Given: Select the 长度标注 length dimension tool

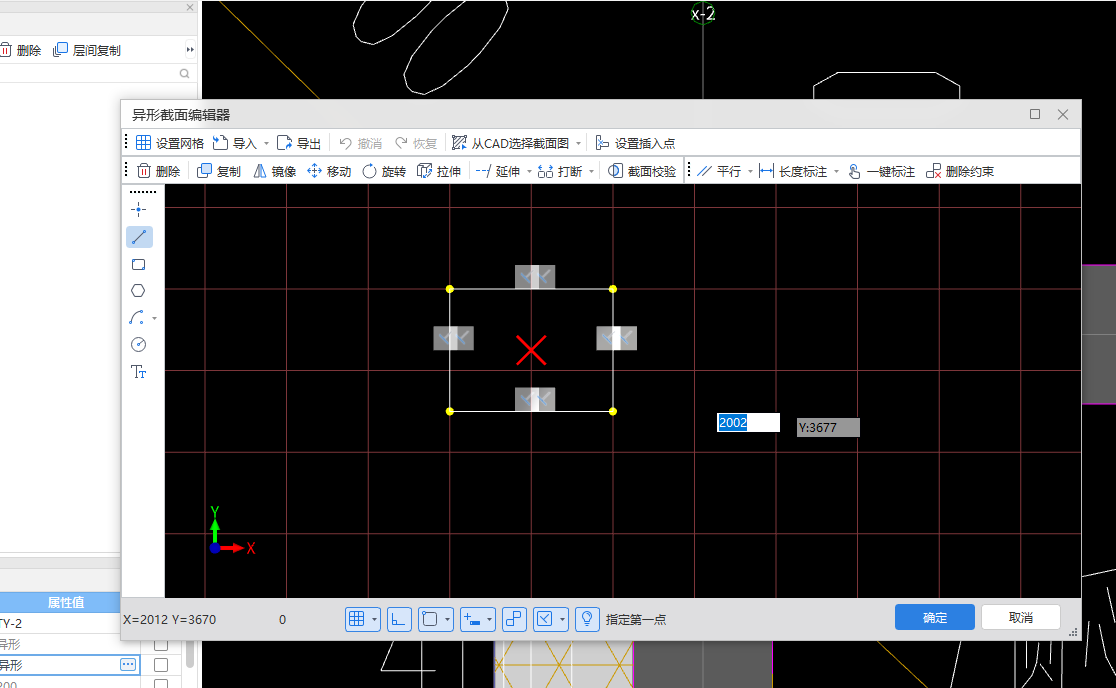Looking at the screenshot, I should 793,171.
